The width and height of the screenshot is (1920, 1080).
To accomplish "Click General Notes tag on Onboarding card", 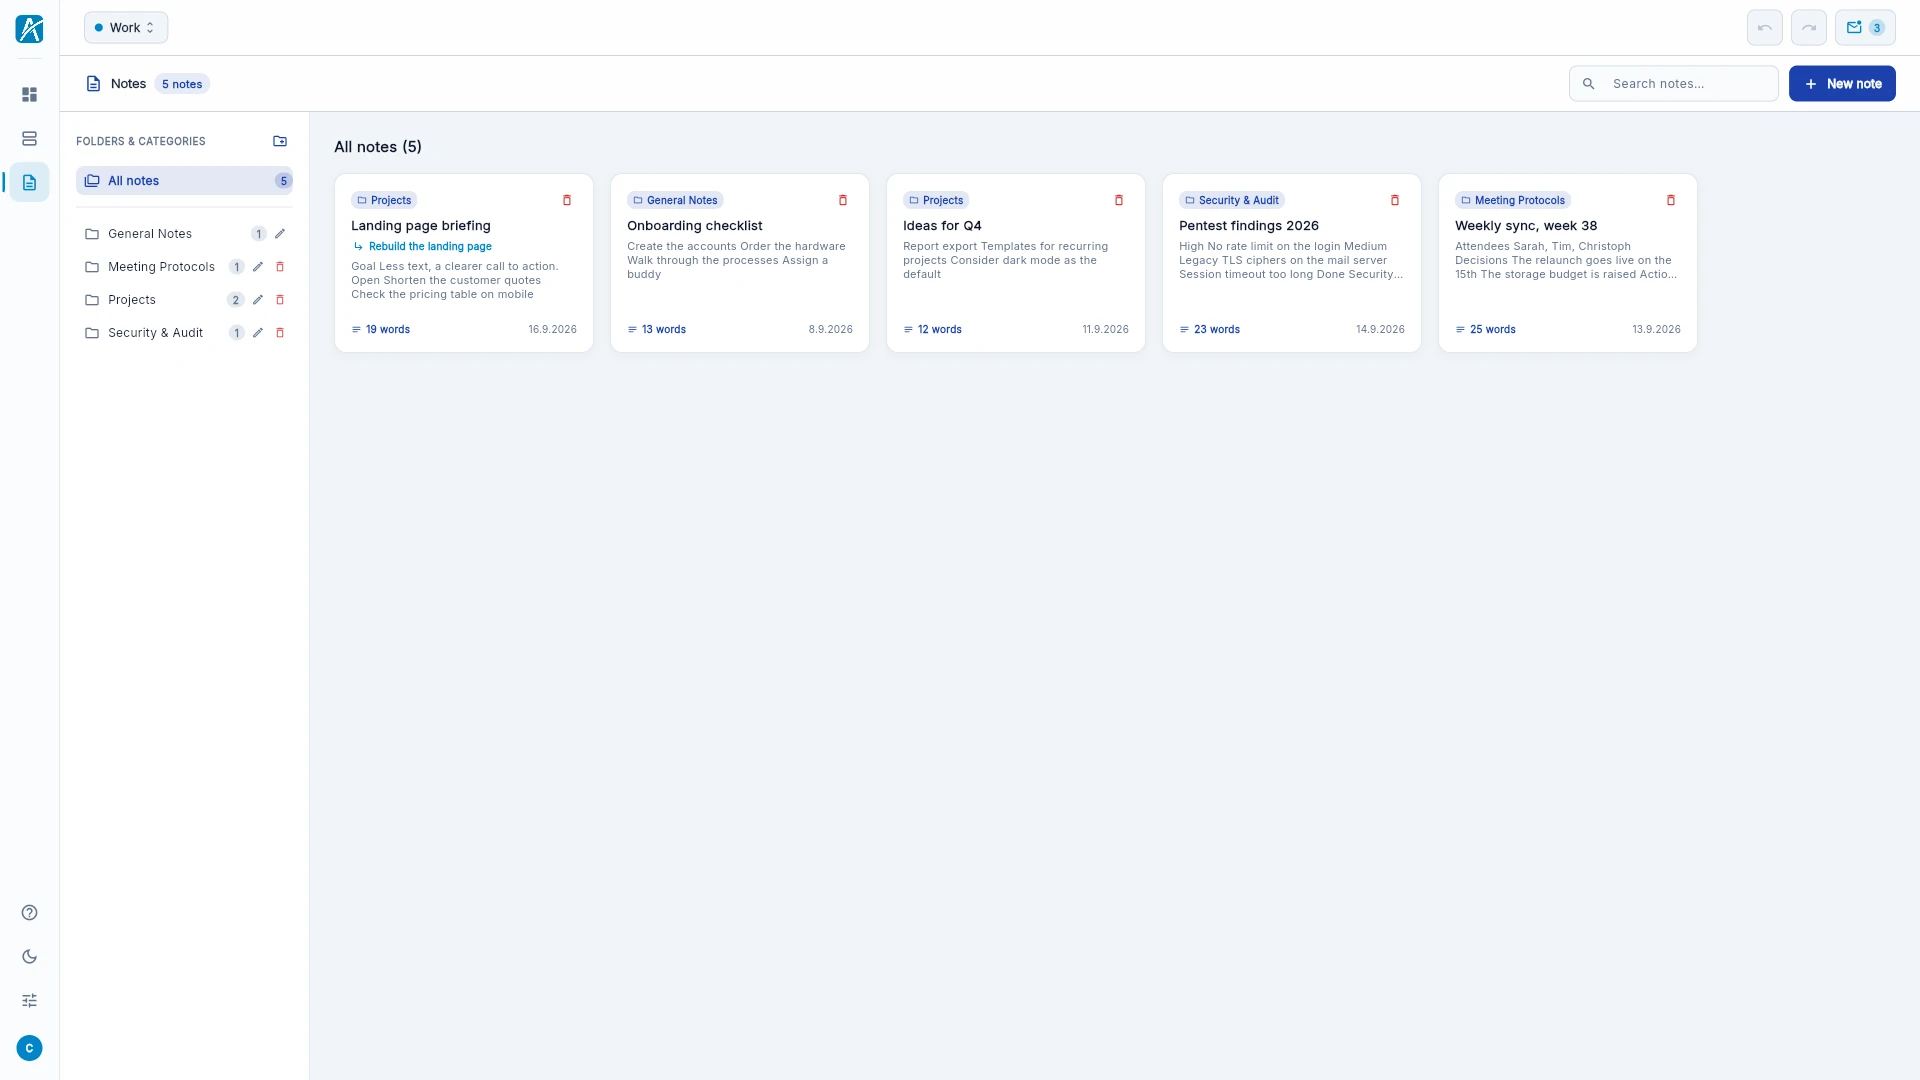I will 675,200.
